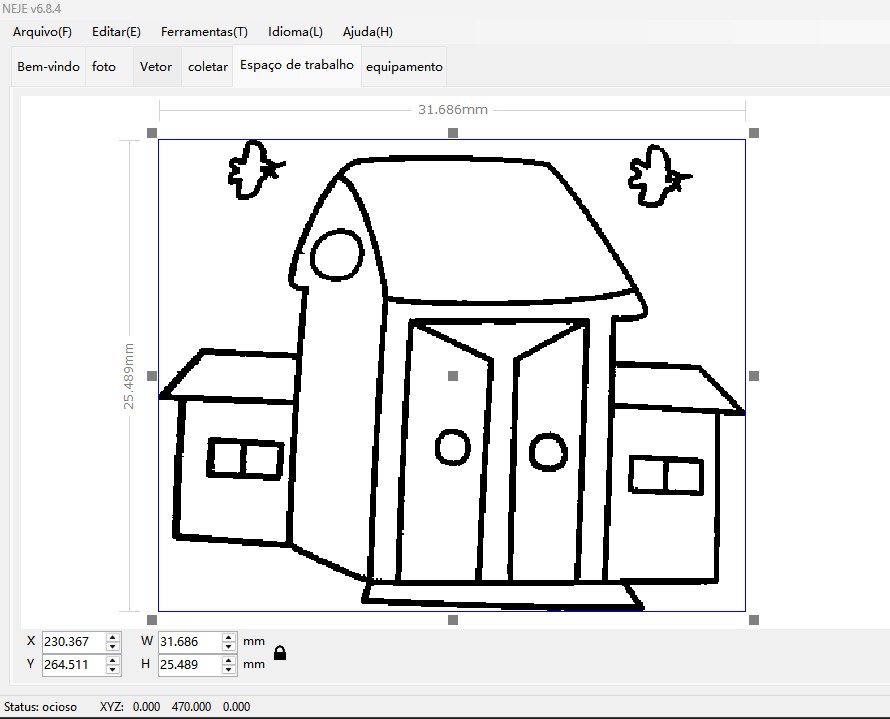Switch to the equipamento tab
890x719 pixels.
(x=404, y=67)
